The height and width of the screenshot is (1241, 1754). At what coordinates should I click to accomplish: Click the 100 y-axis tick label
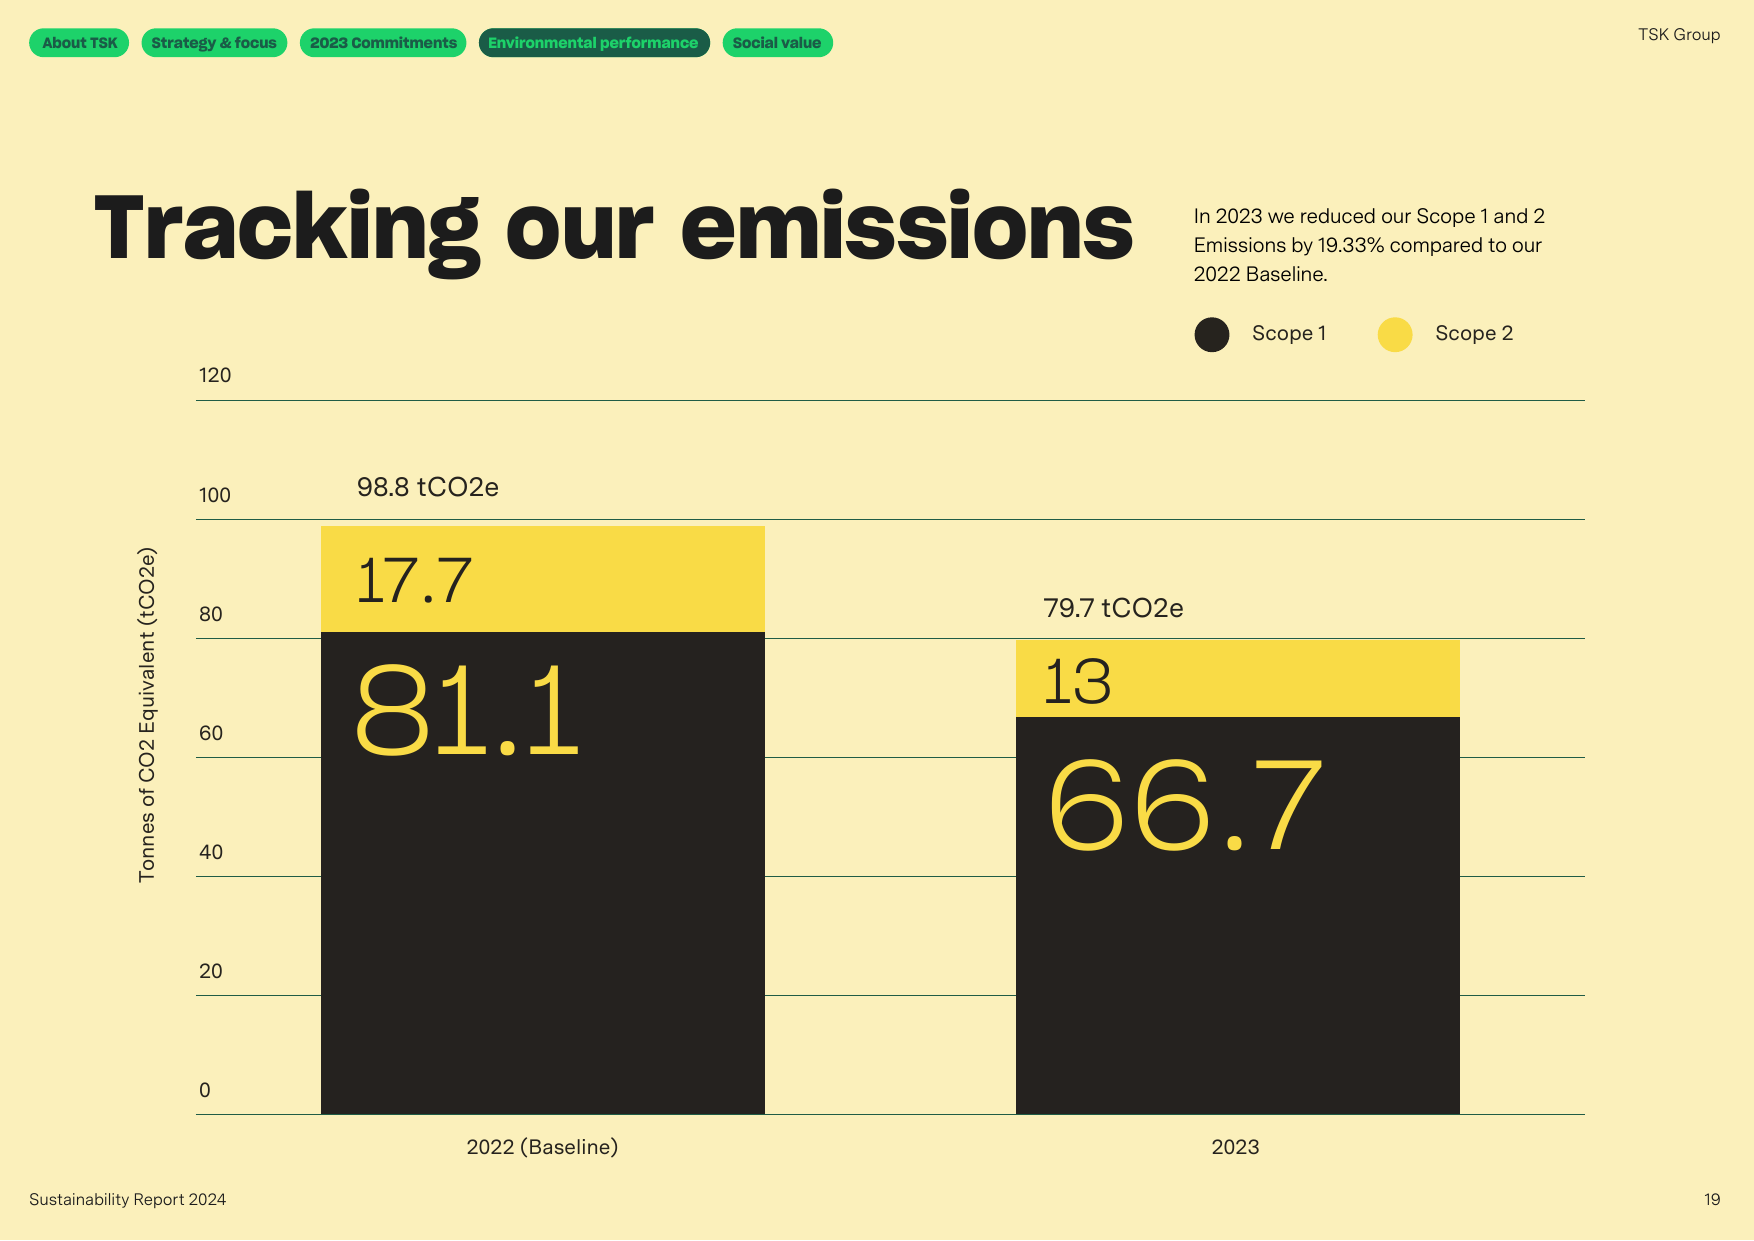click(215, 495)
